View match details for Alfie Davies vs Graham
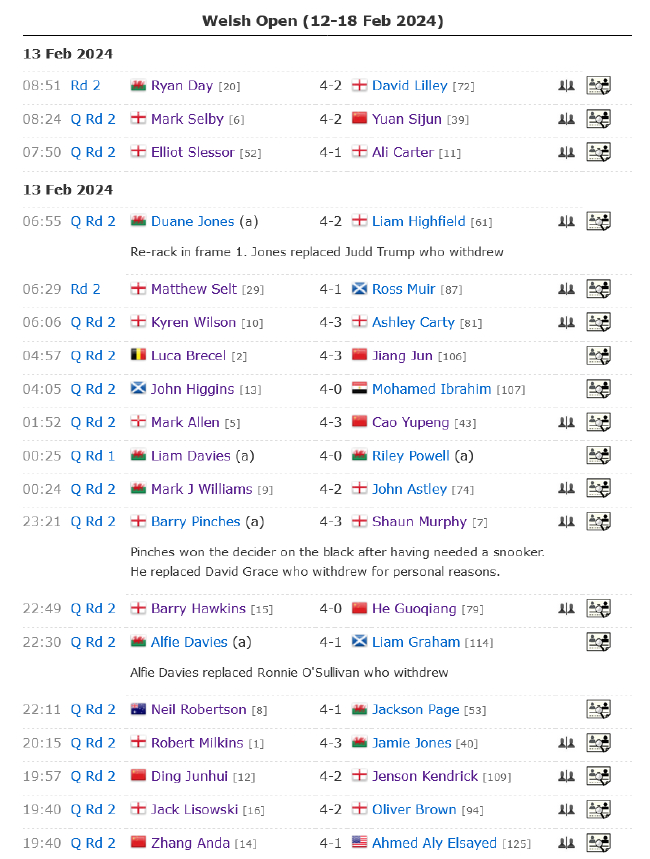The height and width of the screenshot is (859, 650). tap(598, 642)
